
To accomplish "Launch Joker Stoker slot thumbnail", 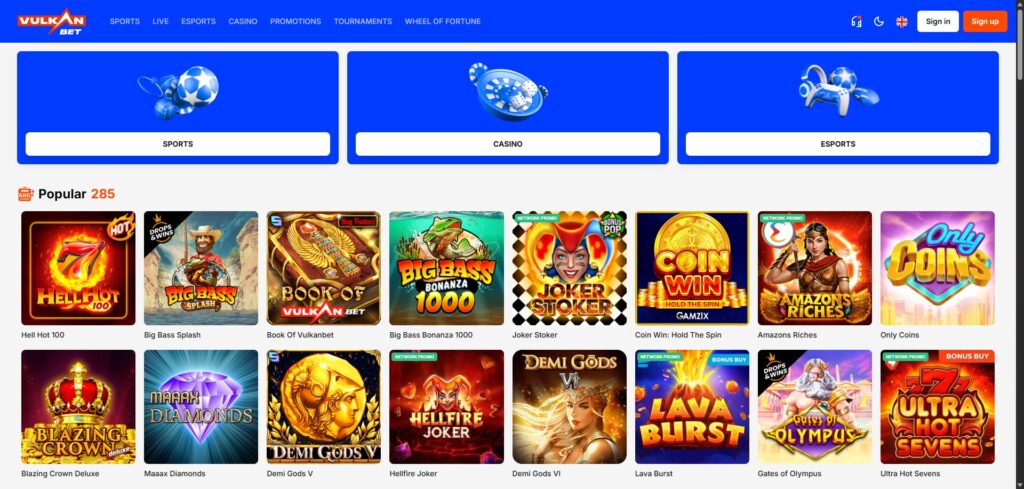I will point(569,268).
